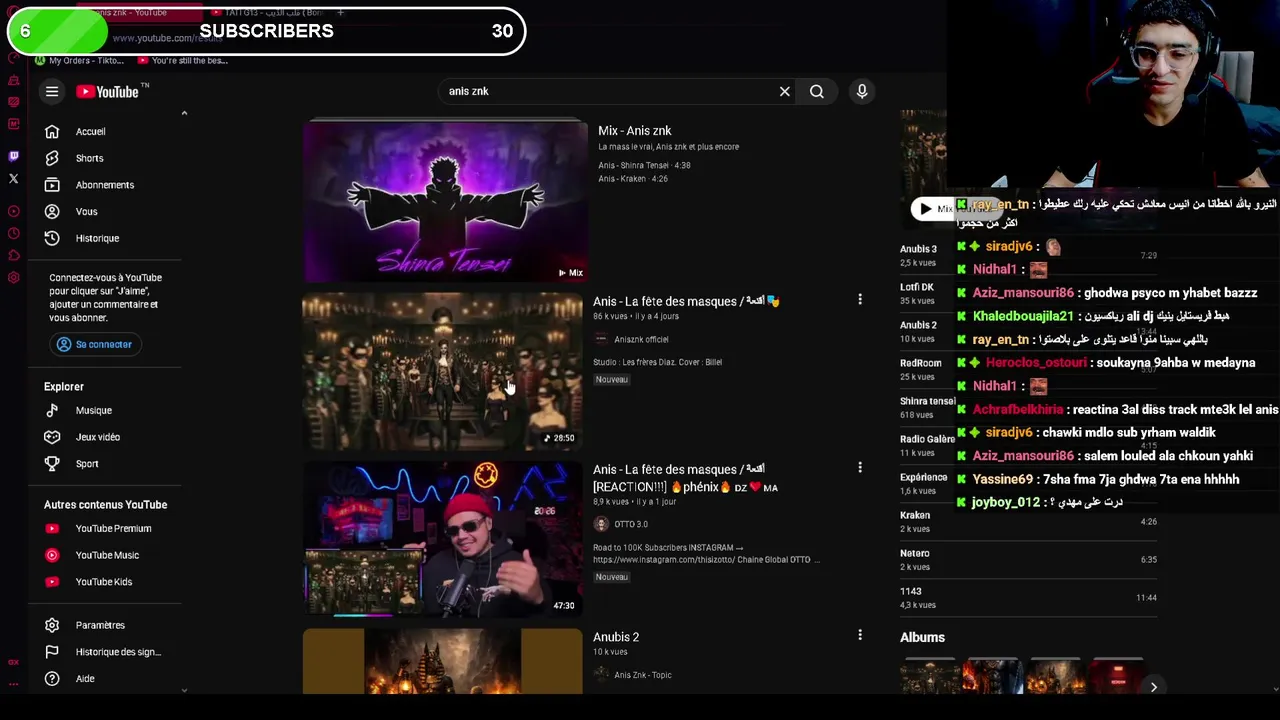Click the YouTube Kids icon

pos(52,582)
